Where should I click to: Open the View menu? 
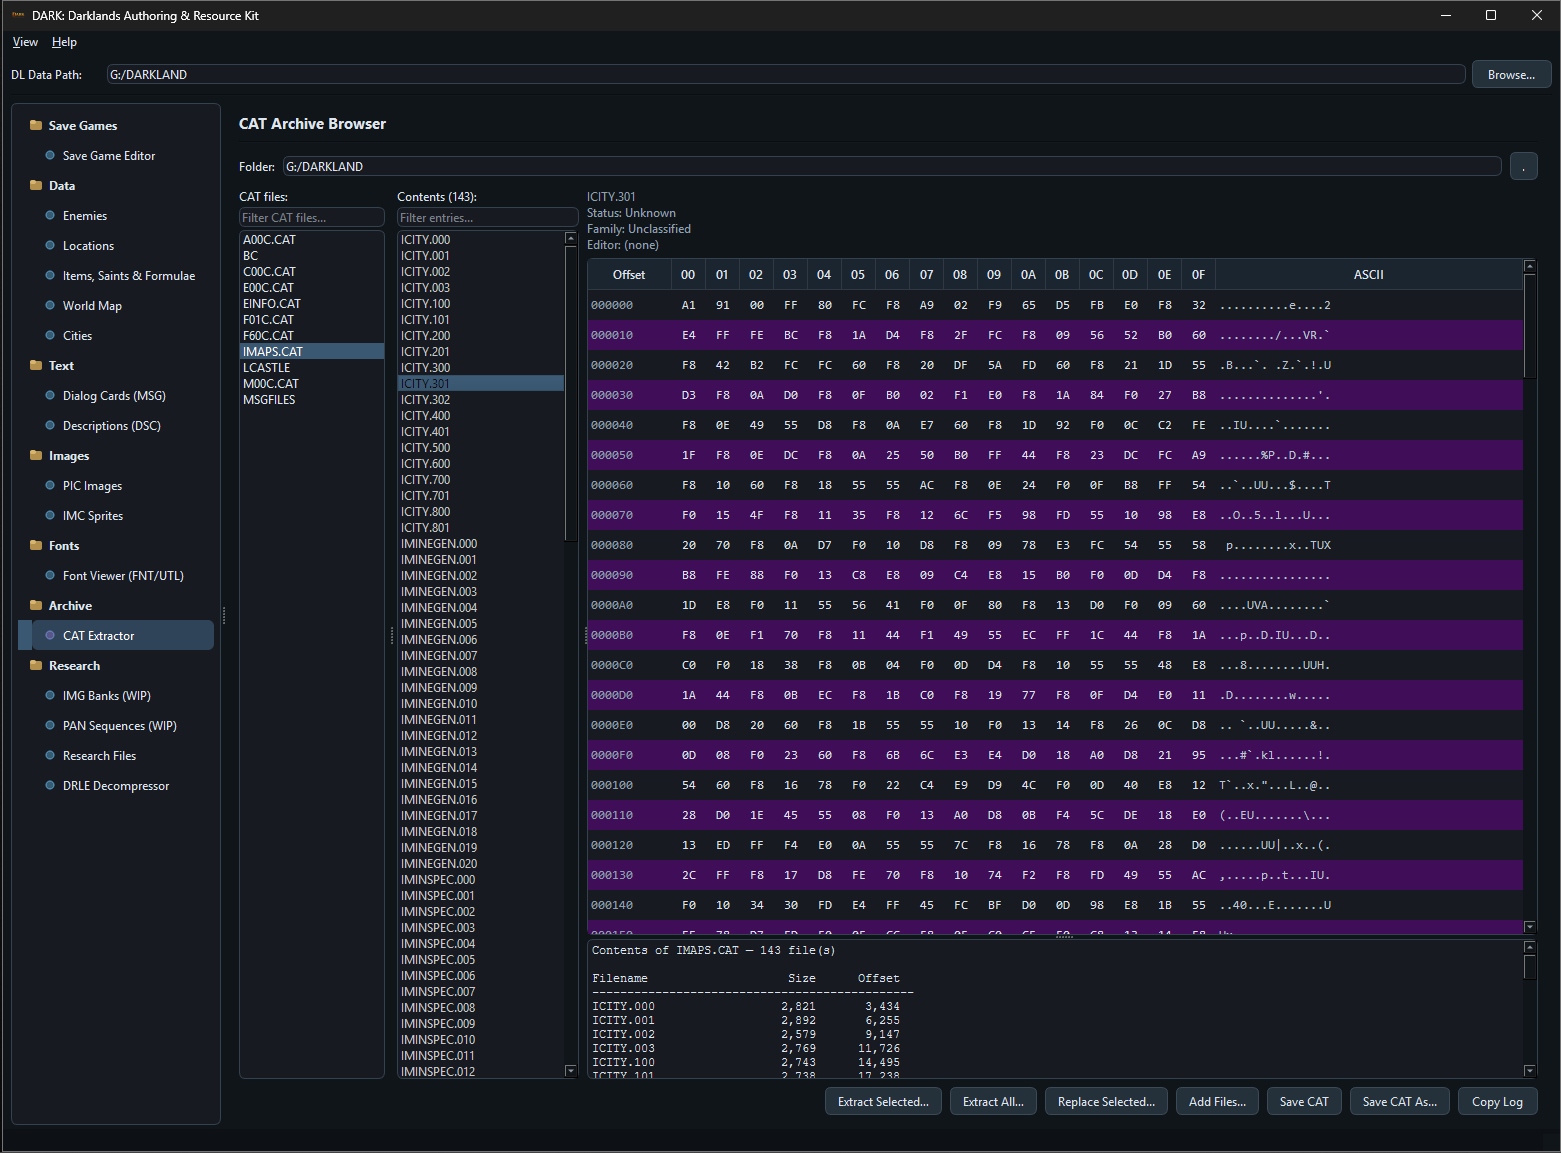pos(25,42)
